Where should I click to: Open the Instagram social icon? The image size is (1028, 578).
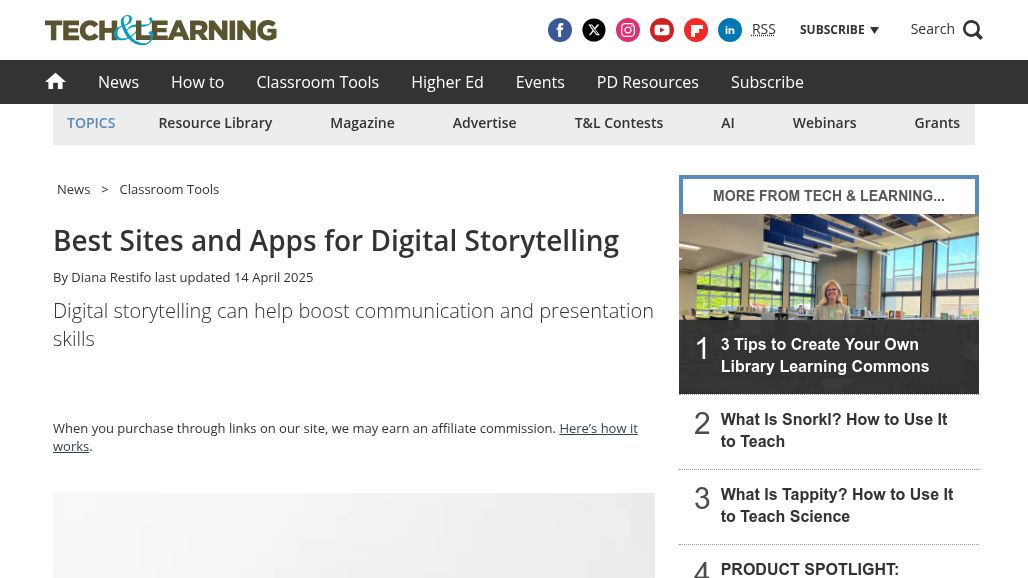pos(628,30)
